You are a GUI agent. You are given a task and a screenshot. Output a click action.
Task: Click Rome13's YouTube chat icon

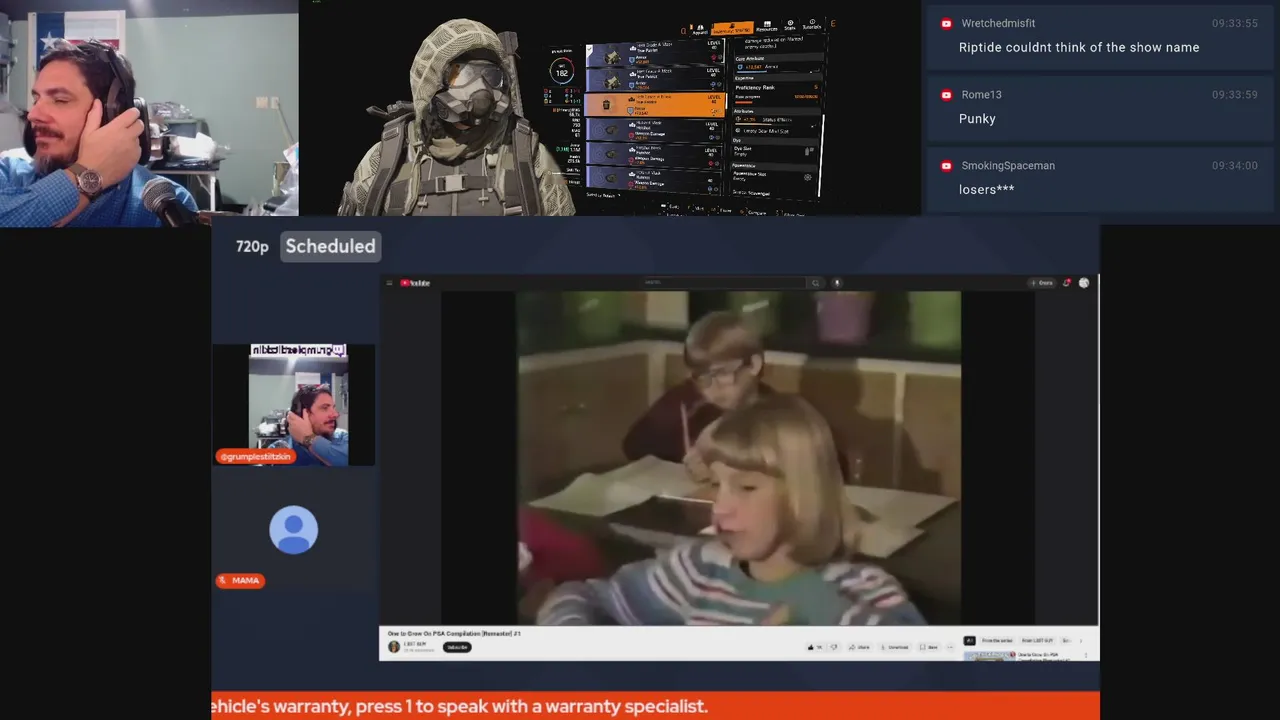coord(946,95)
